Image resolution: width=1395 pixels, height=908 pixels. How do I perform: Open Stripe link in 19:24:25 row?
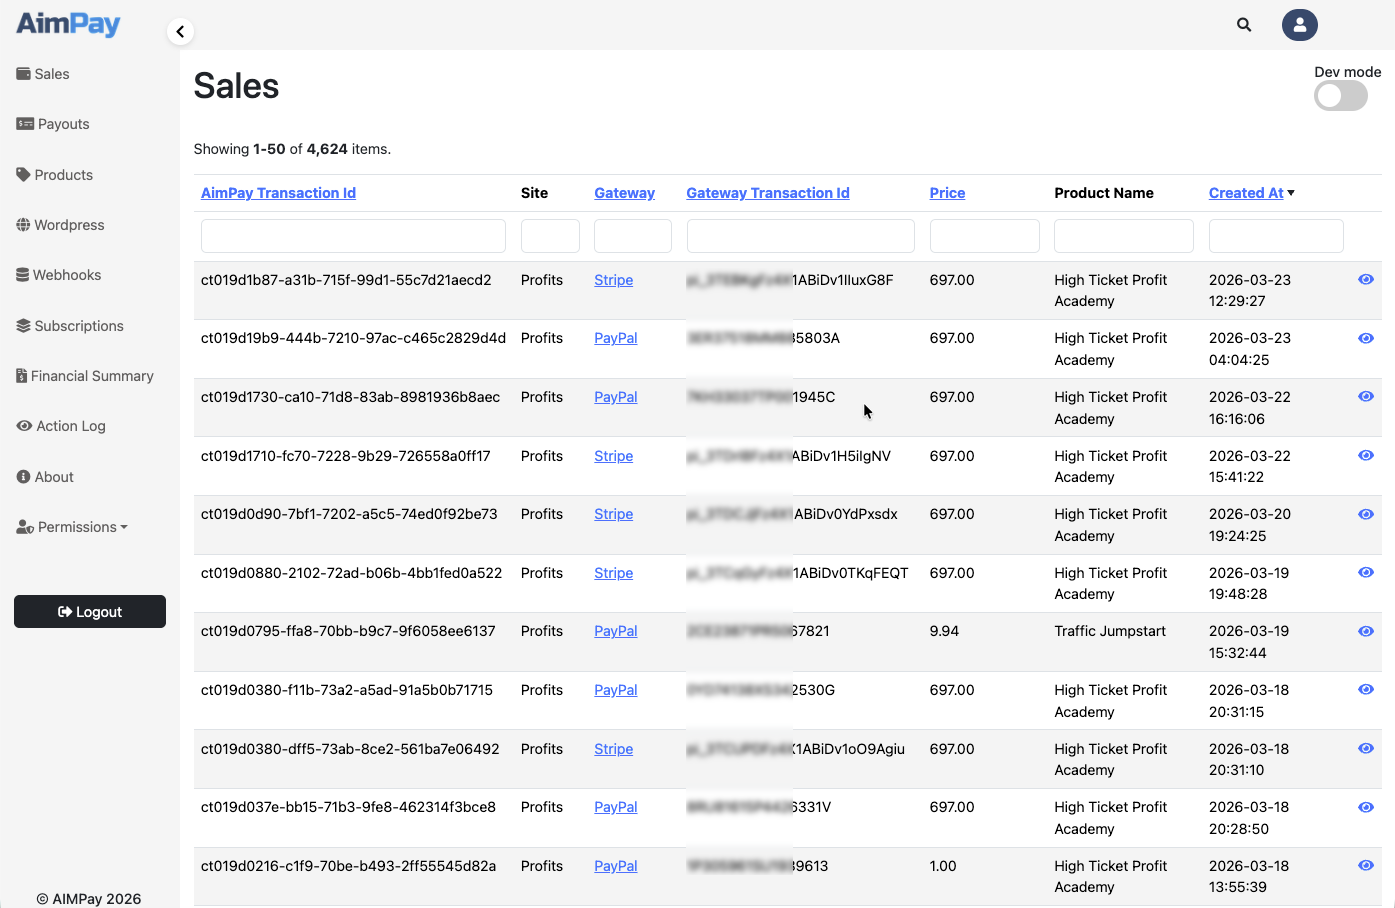(614, 514)
